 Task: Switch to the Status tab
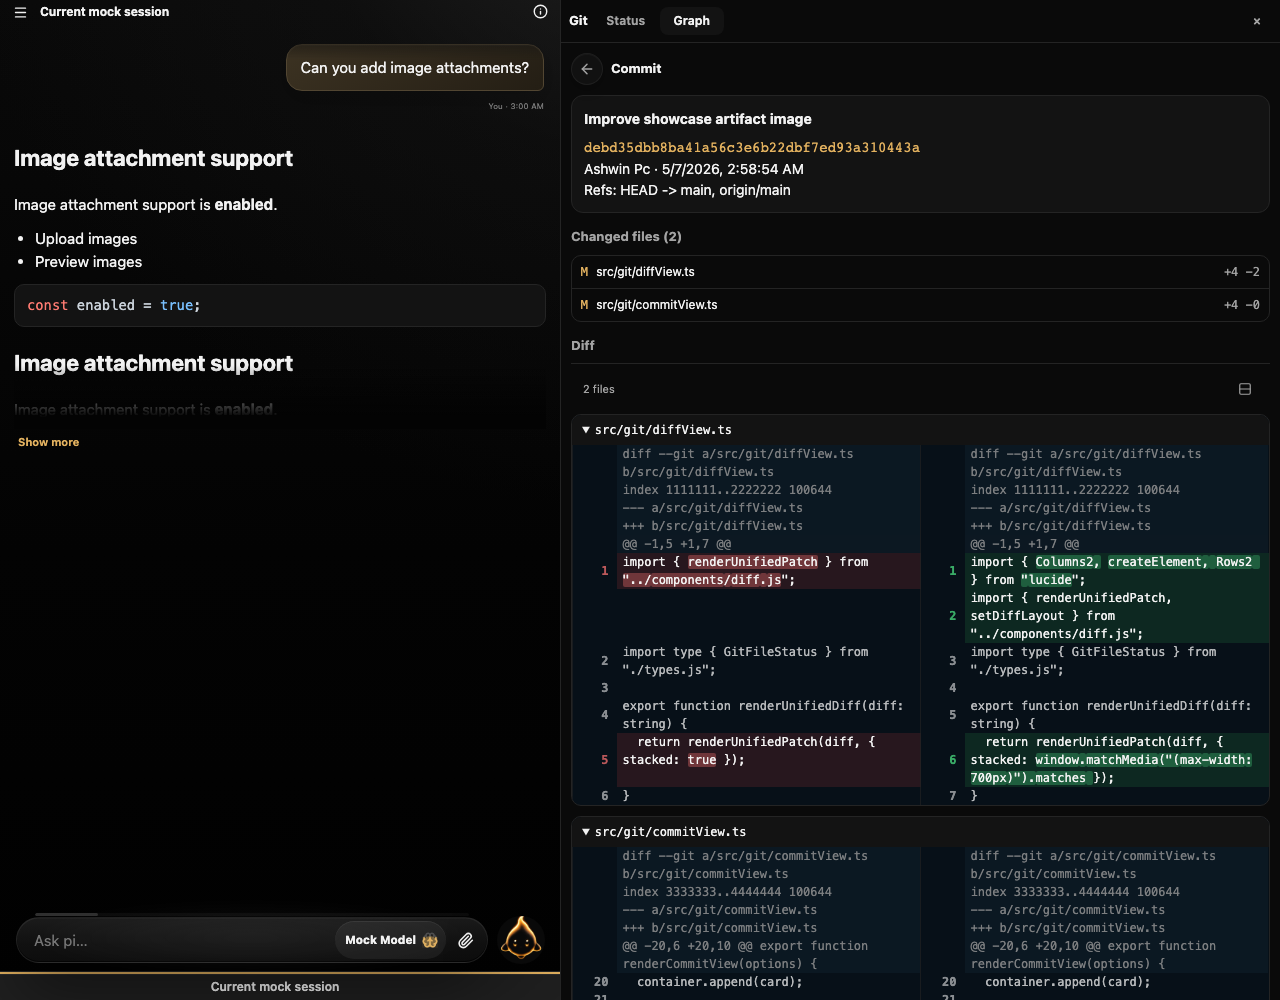(625, 21)
